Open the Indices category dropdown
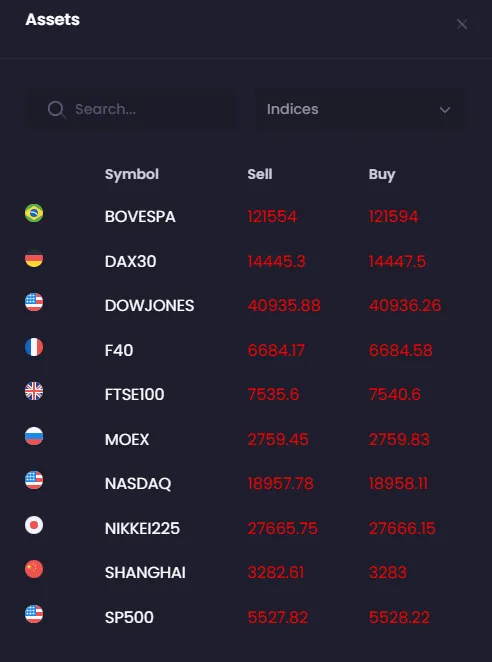The height and width of the screenshot is (662, 492). [x=359, y=109]
